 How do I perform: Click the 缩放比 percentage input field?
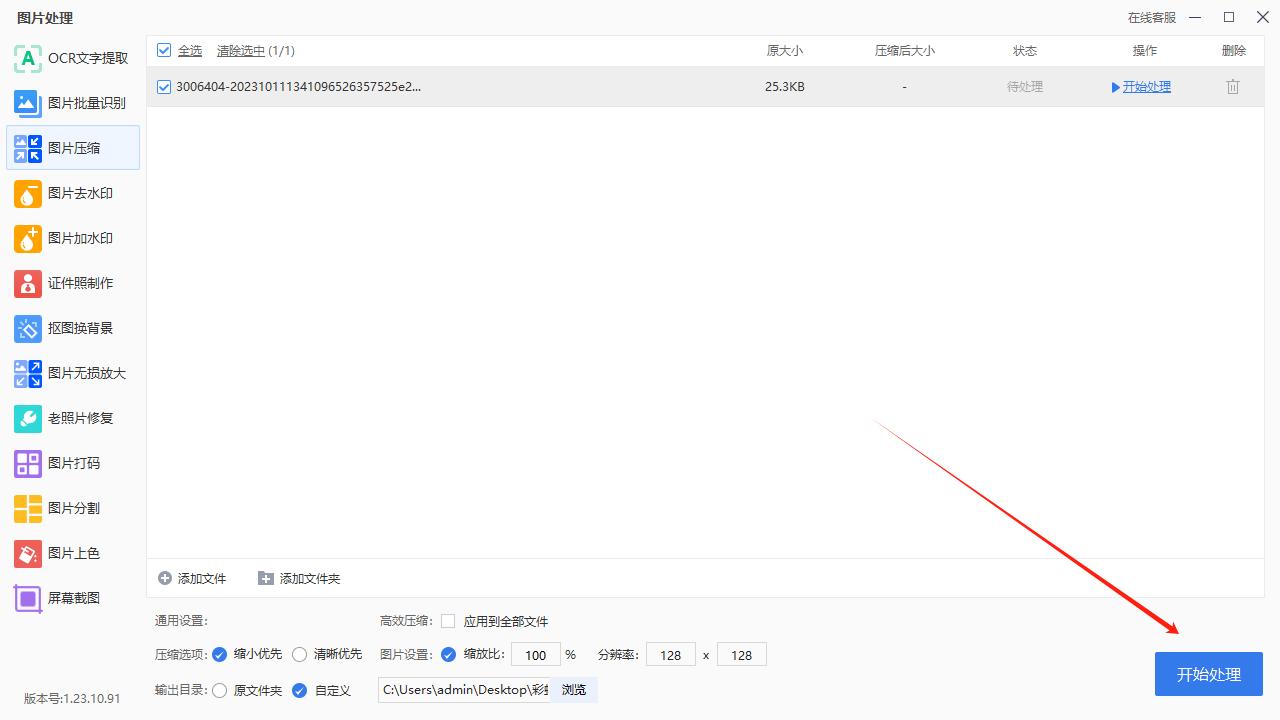click(x=536, y=654)
